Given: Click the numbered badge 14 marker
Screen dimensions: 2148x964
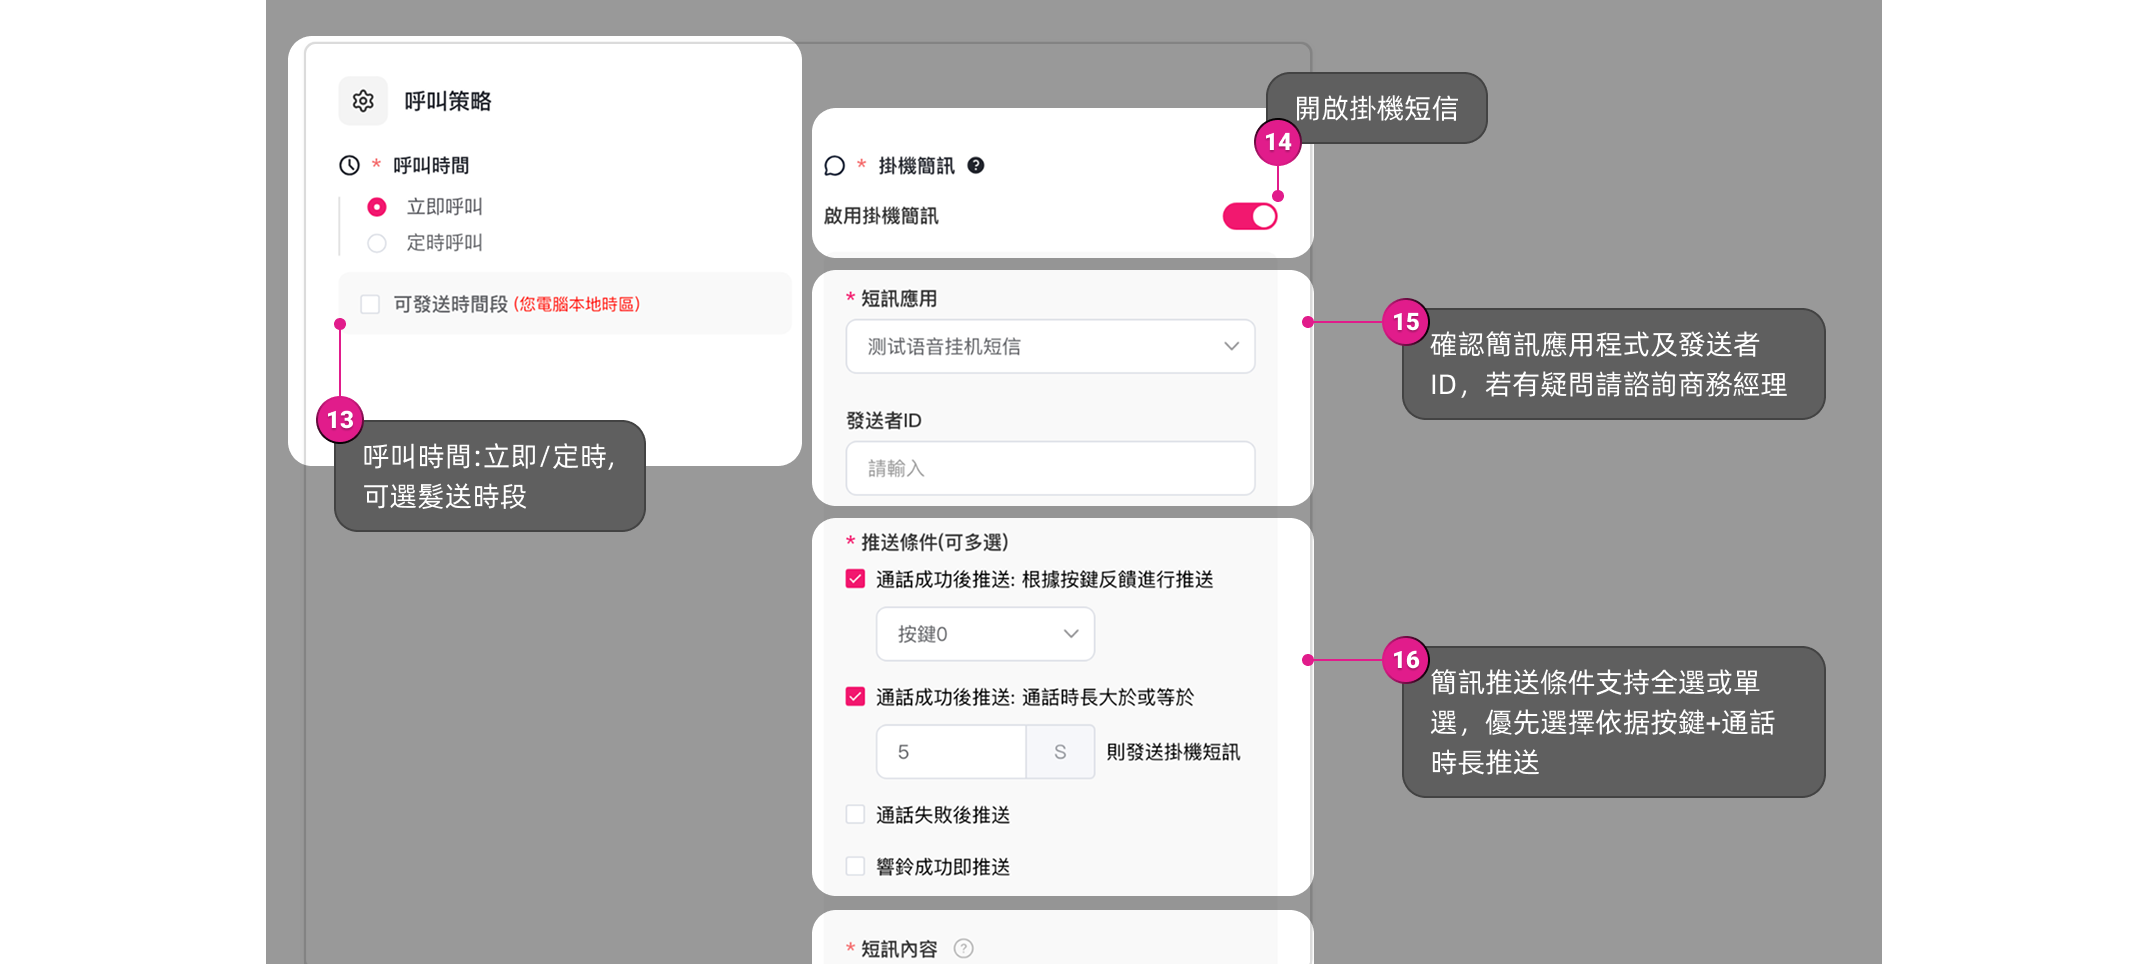Looking at the screenshot, I should (x=1278, y=142).
